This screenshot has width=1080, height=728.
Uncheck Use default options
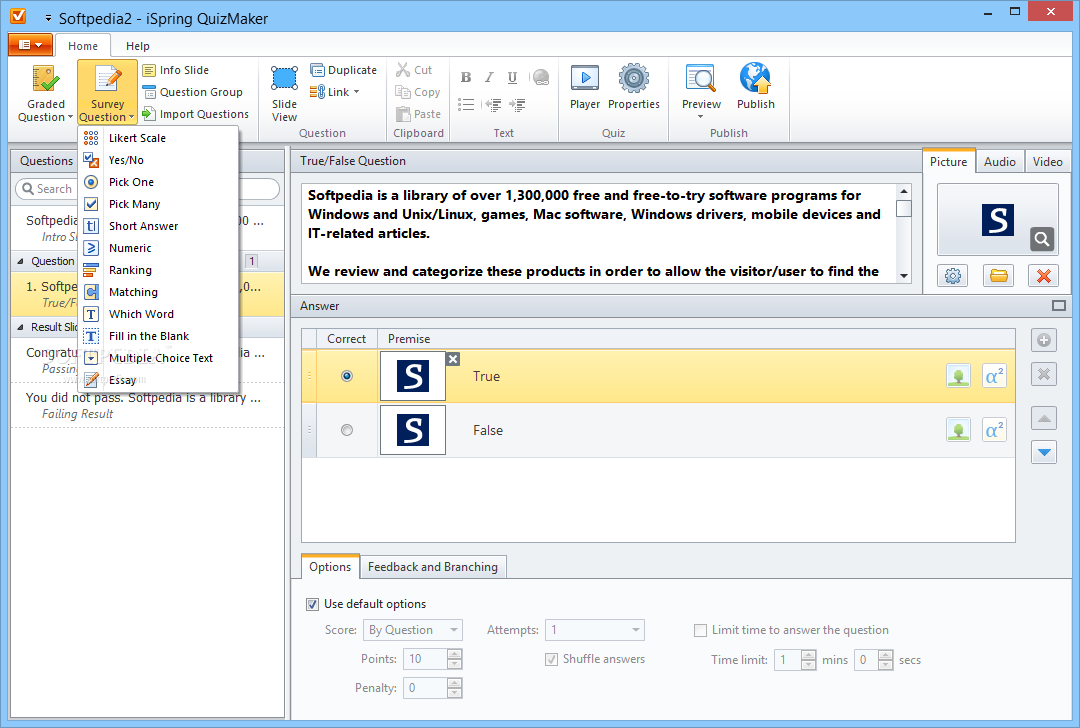click(x=313, y=604)
